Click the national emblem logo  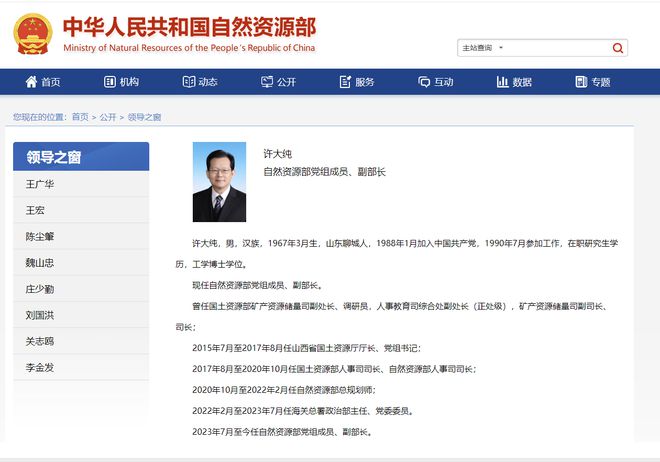[34, 34]
